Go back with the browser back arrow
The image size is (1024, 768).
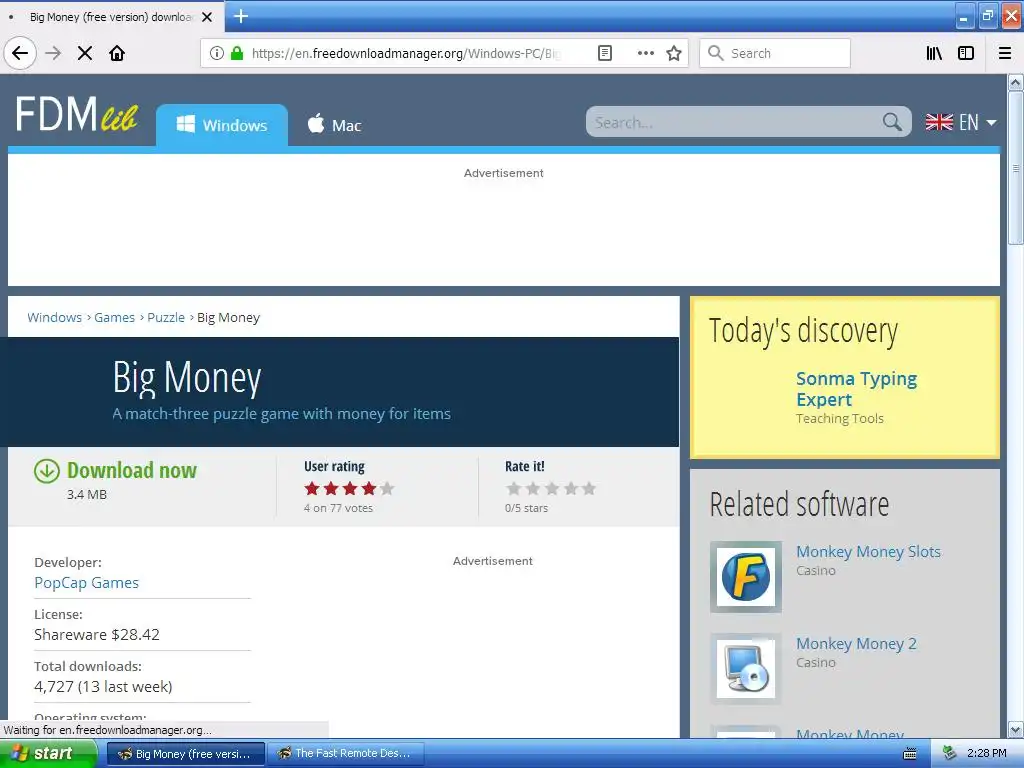tap(20, 53)
